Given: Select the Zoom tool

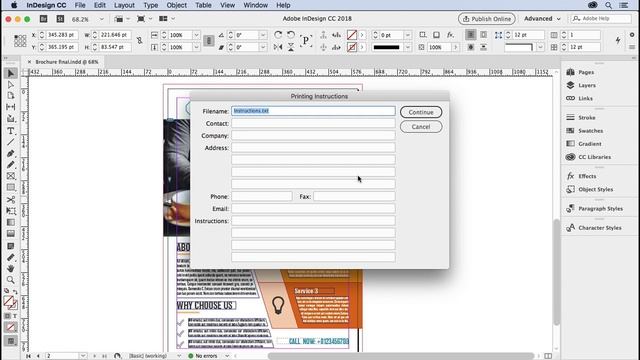Looking at the screenshot, I should click(11, 280).
